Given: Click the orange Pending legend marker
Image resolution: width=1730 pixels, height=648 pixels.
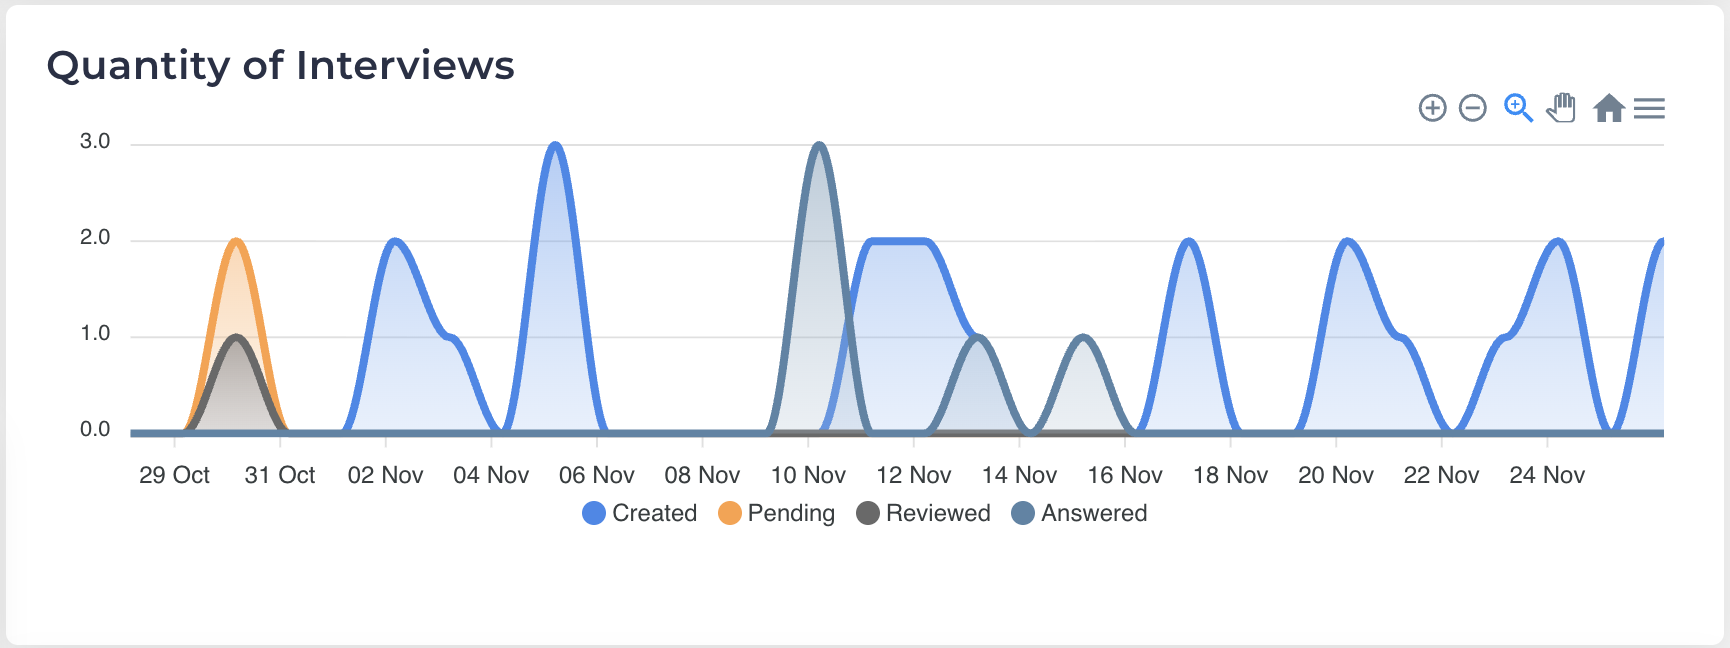Looking at the screenshot, I should 730,513.
